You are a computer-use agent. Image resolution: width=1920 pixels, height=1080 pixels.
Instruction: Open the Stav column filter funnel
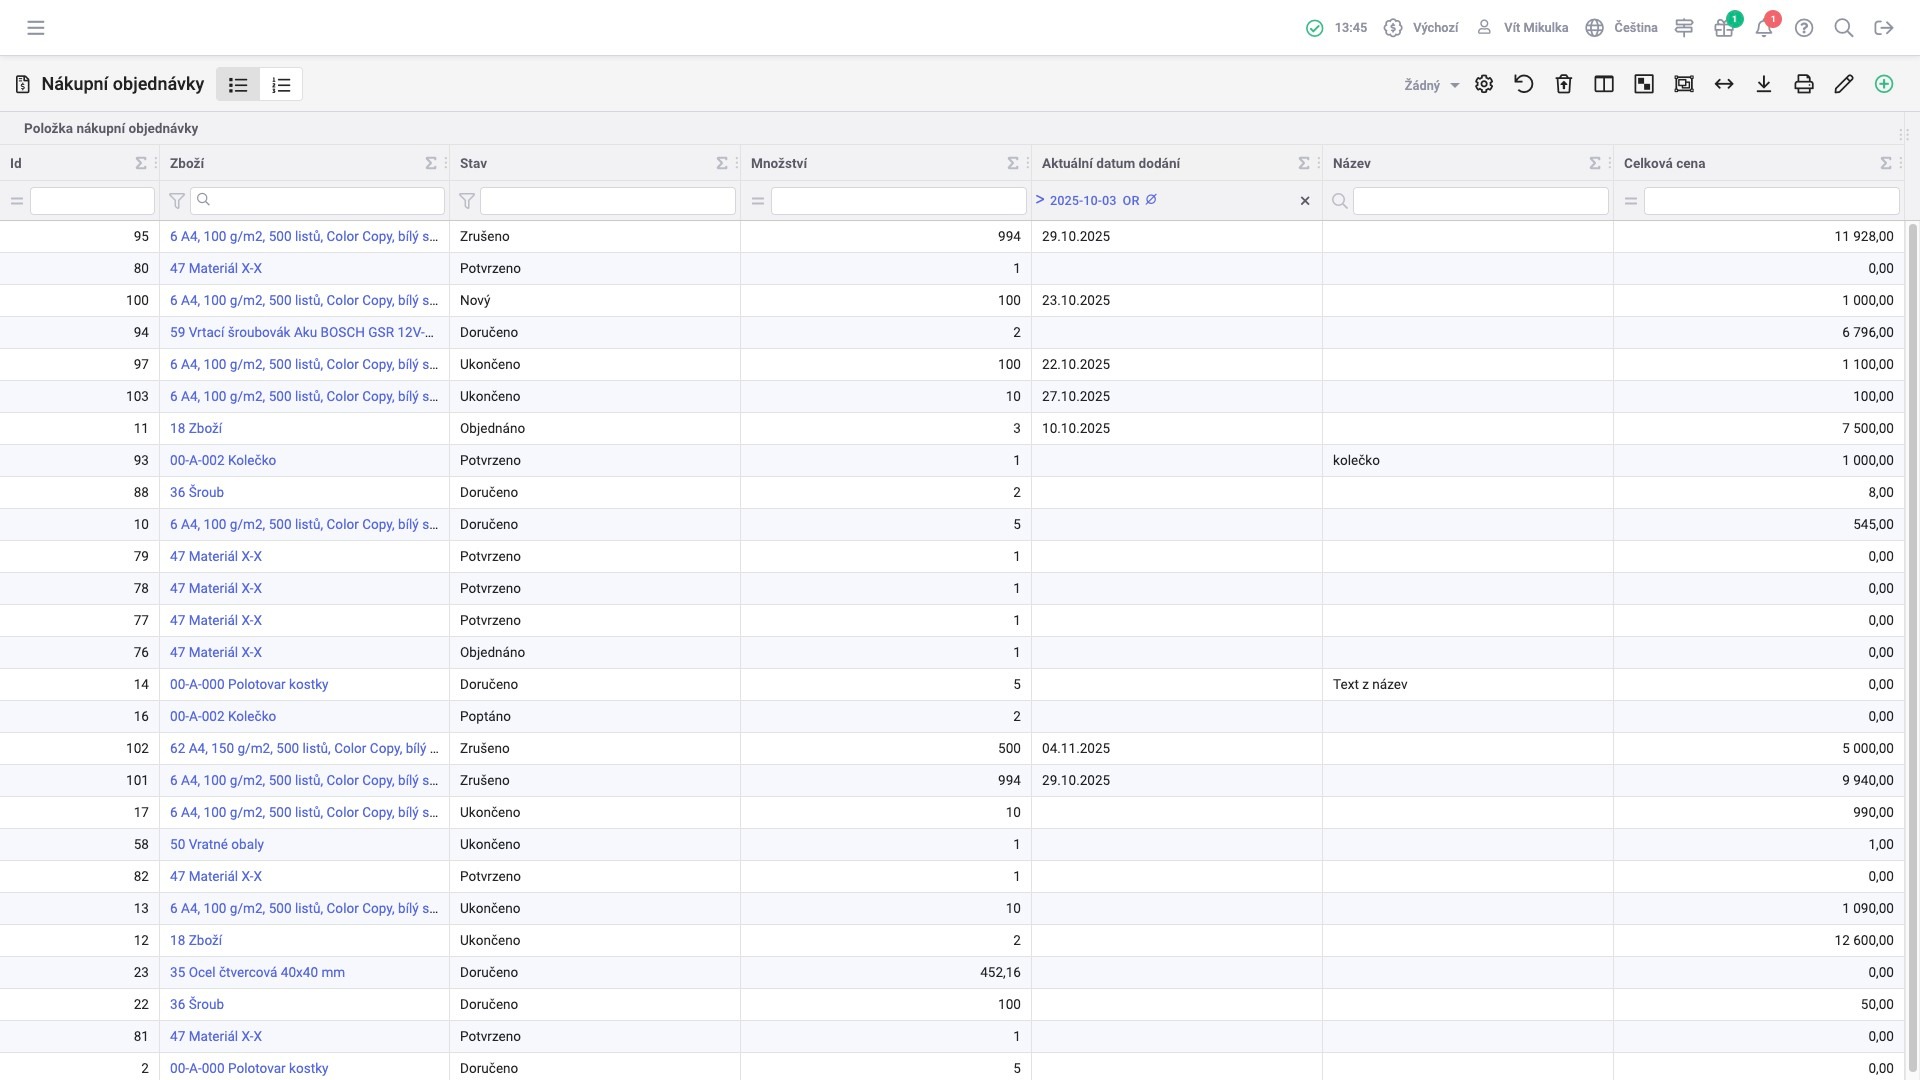(x=466, y=201)
